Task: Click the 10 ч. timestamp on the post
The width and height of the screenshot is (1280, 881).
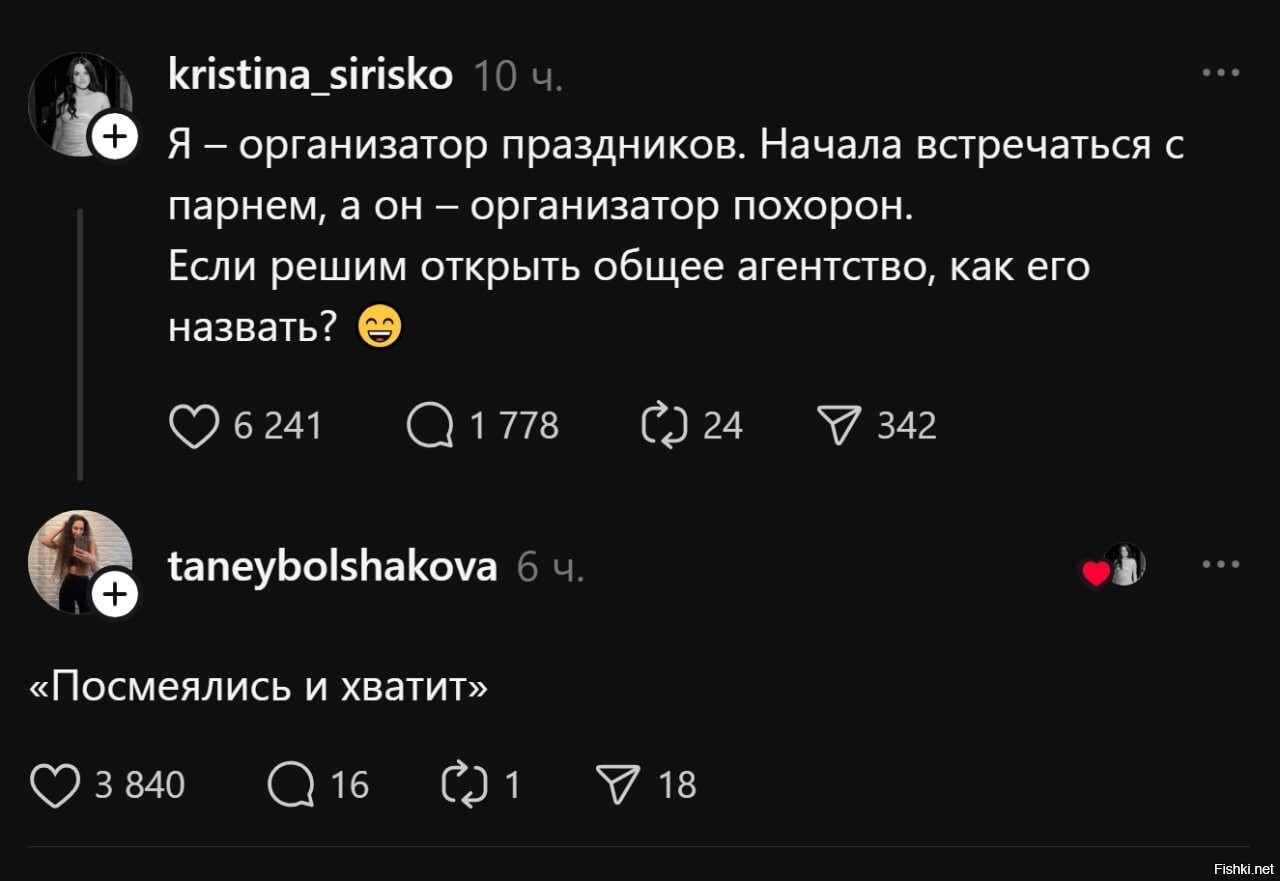Action: 517,76
